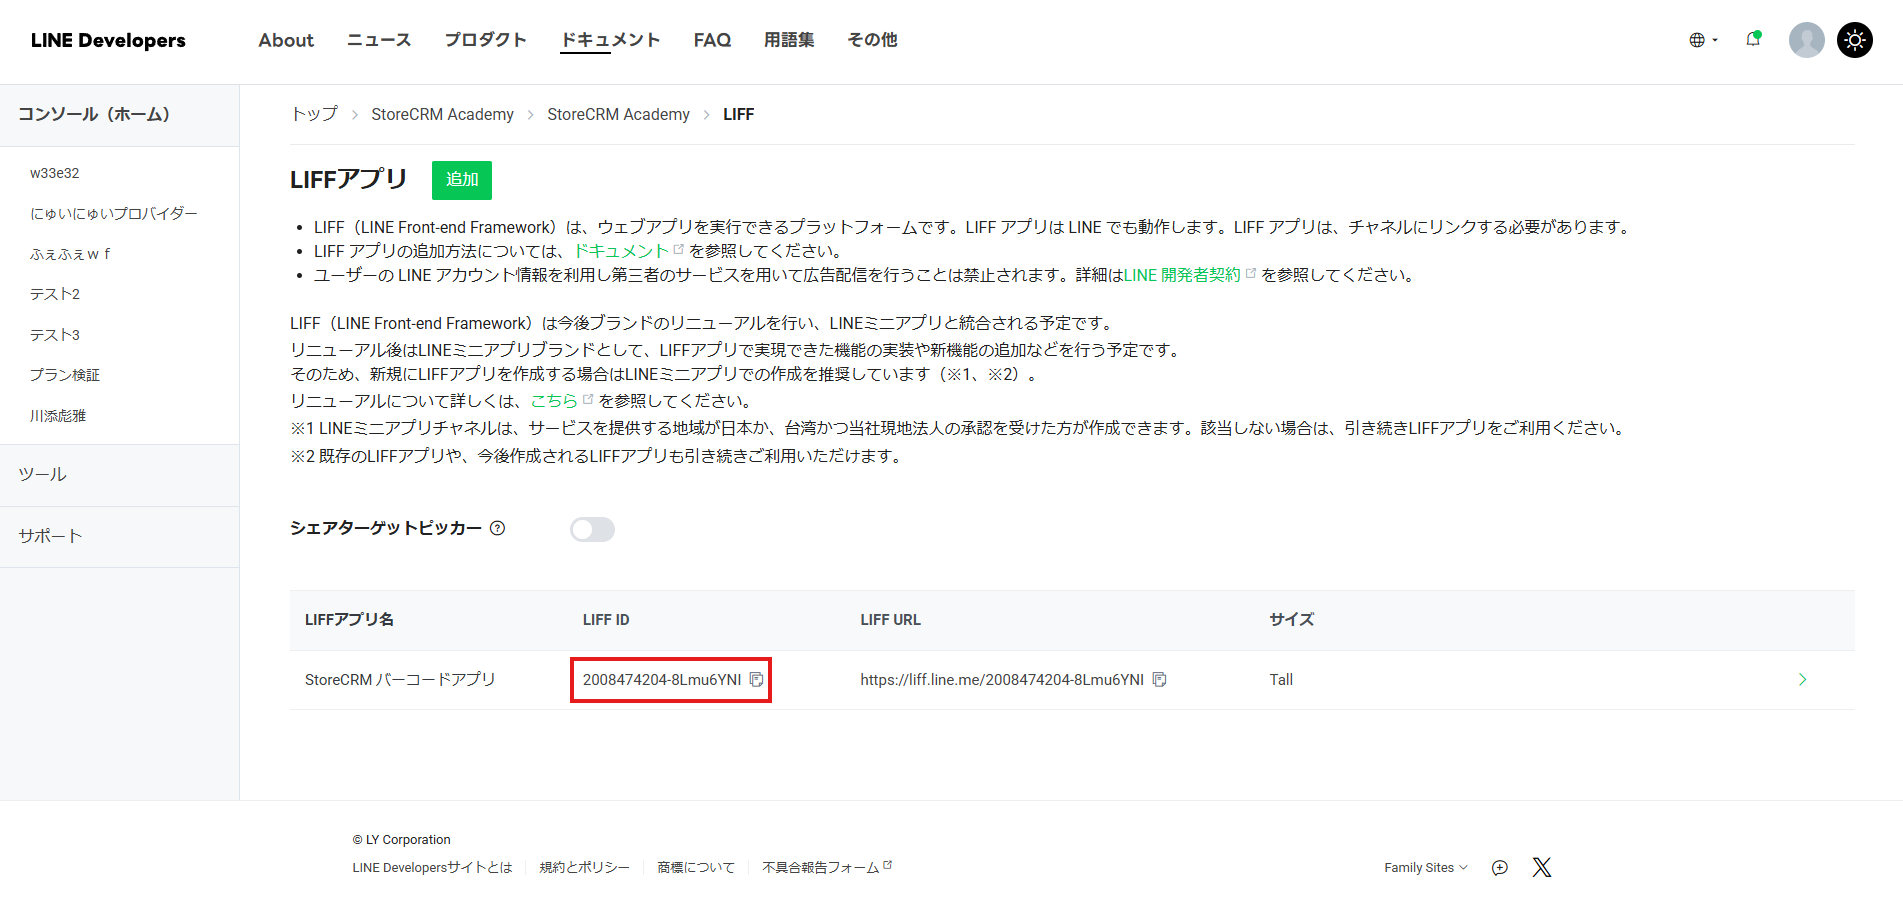The height and width of the screenshot is (902, 1903).
Task: Click the LINE Developers logo
Action: [108, 40]
